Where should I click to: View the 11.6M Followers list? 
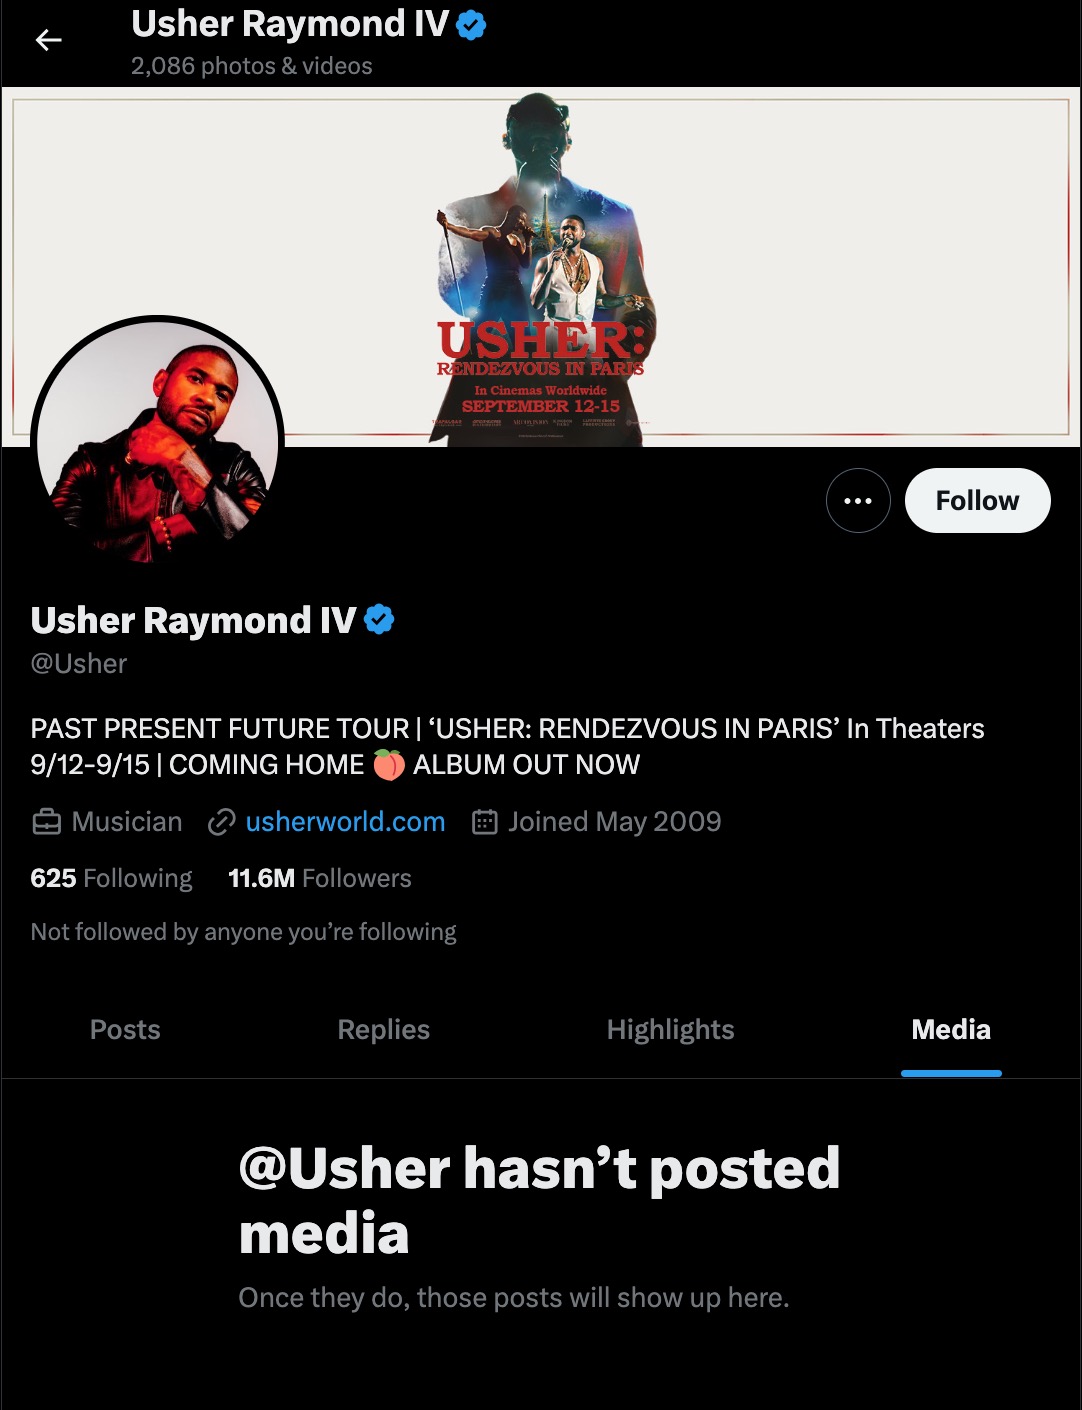coord(320,878)
